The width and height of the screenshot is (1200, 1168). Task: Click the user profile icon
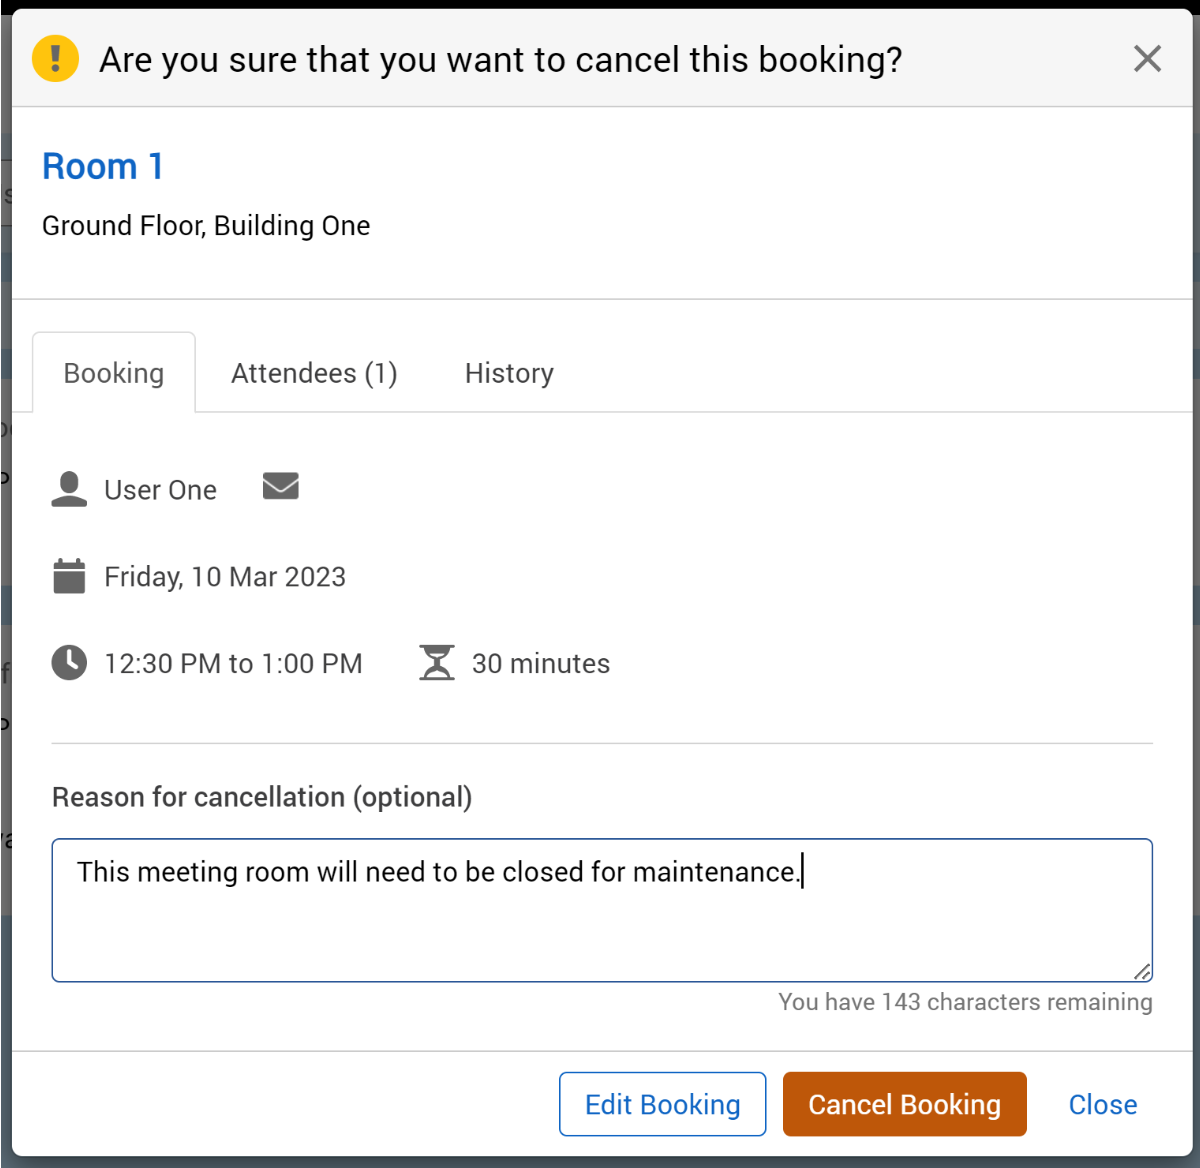[69, 489]
